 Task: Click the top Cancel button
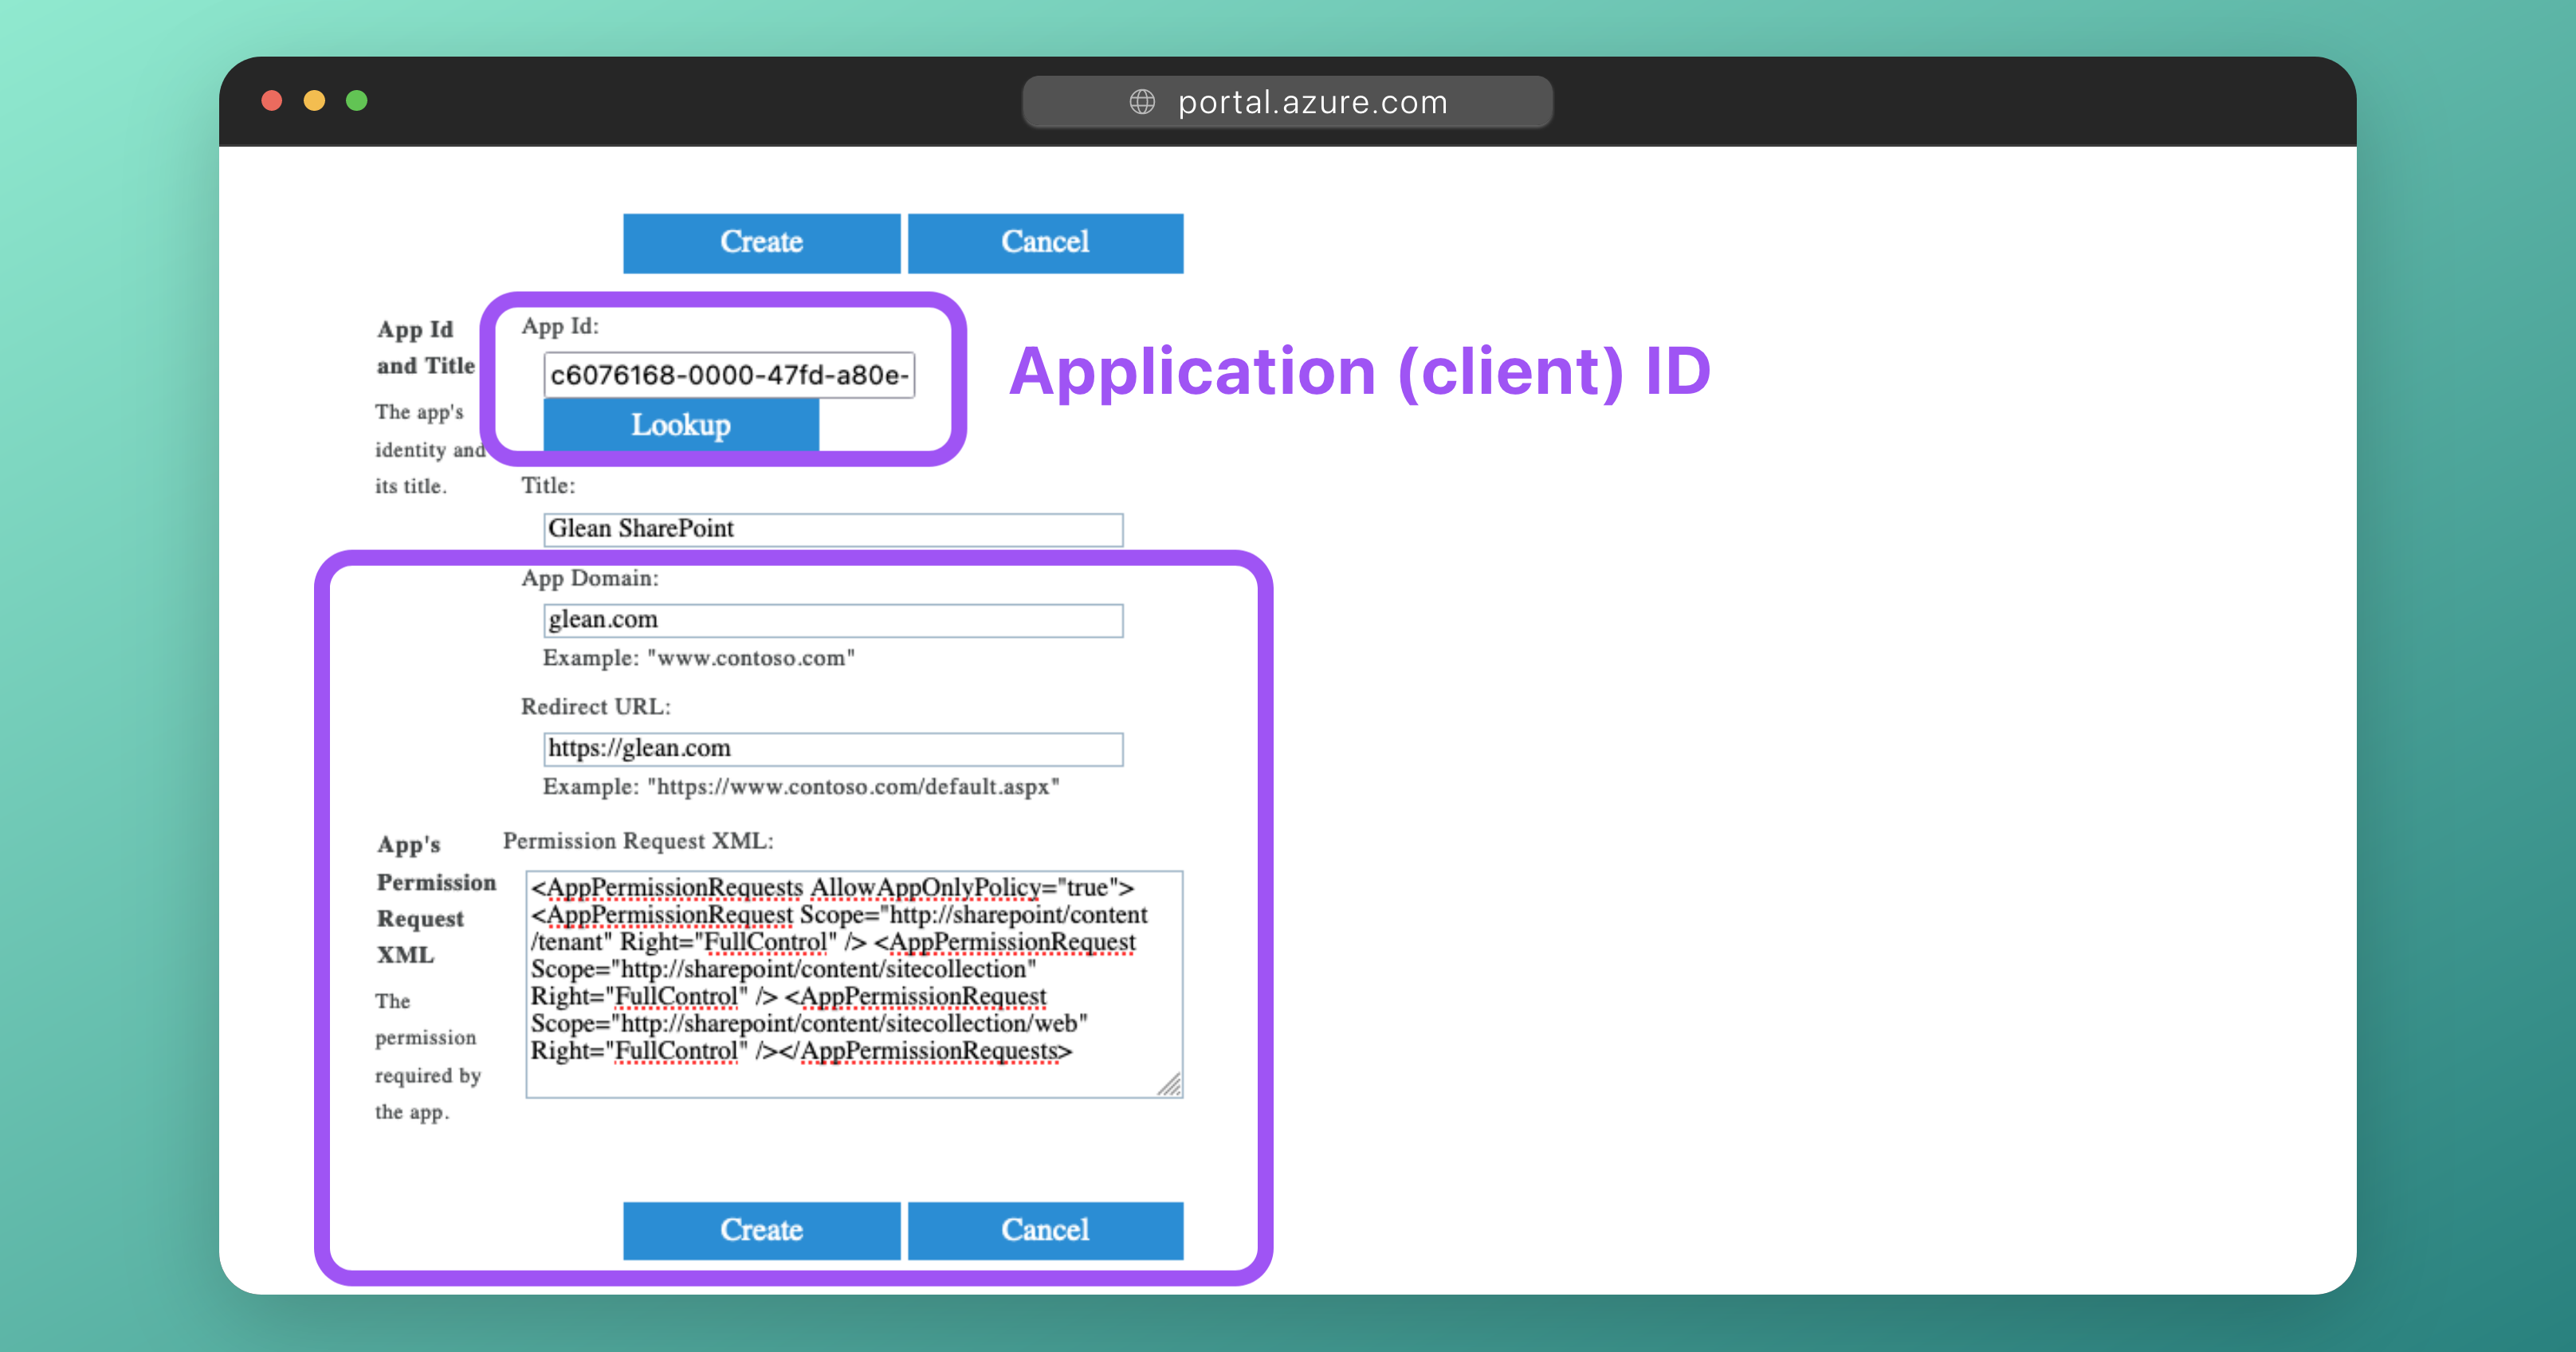[x=1045, y=243]
